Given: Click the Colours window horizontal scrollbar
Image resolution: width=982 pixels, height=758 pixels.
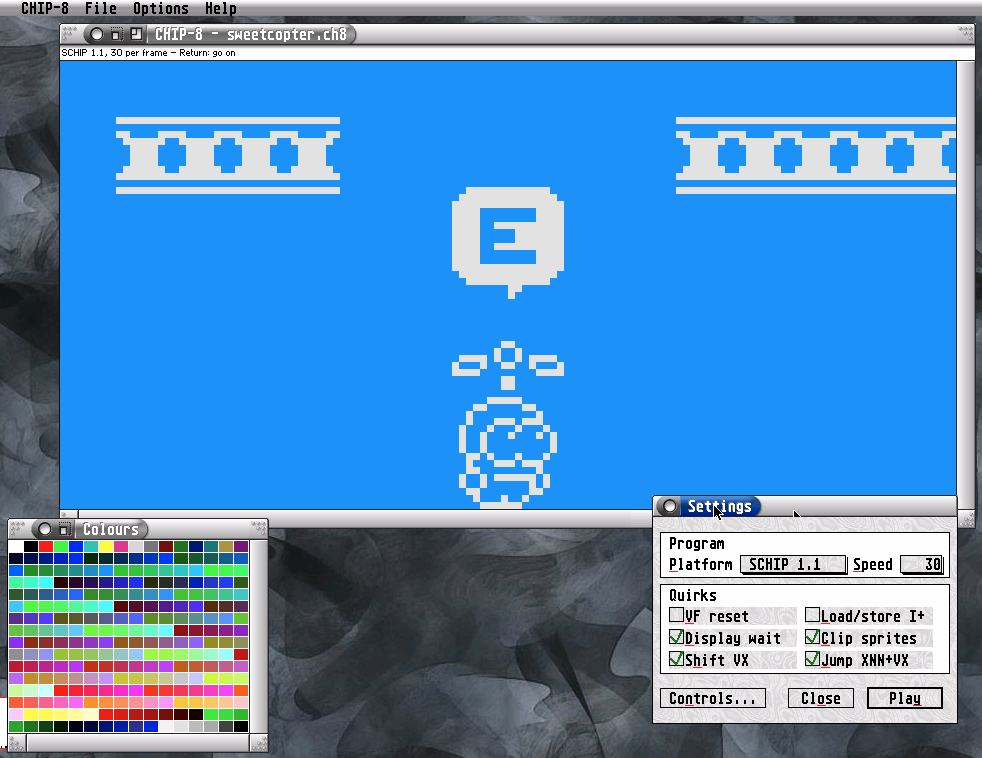Looking at the screenshot, I should (138, 743).
